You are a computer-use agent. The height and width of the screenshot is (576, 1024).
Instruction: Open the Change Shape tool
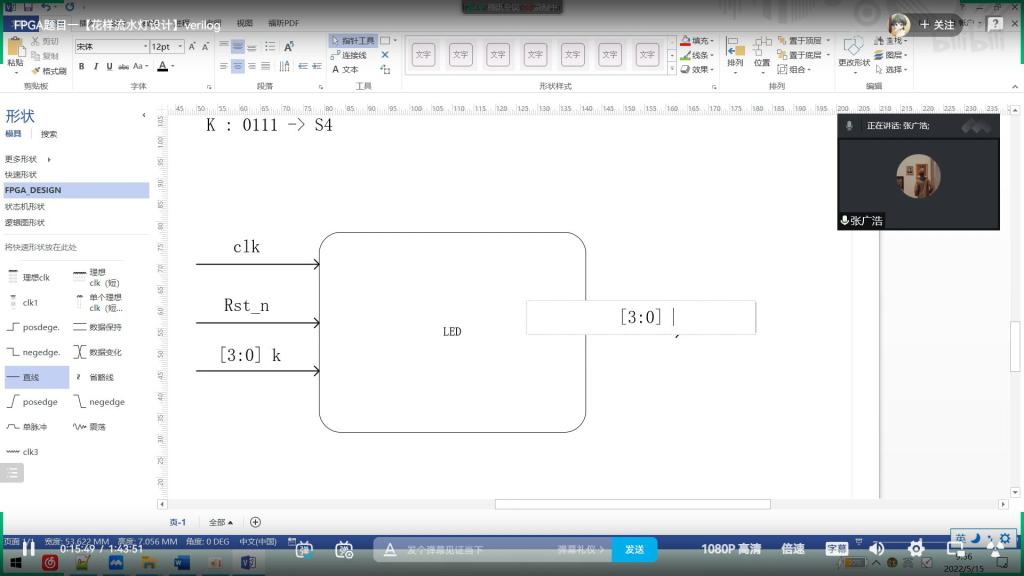coord(853,51)
